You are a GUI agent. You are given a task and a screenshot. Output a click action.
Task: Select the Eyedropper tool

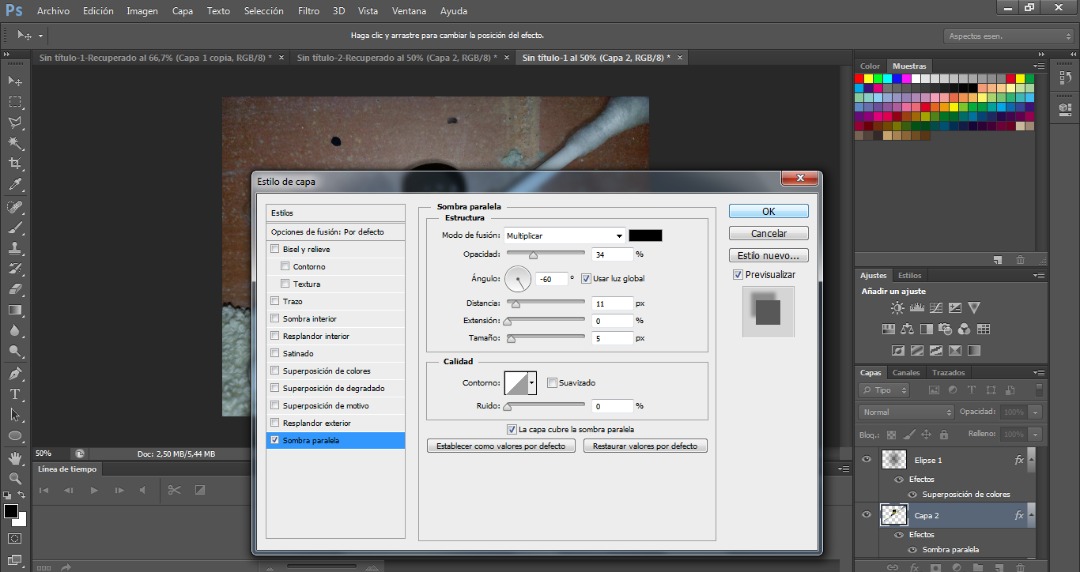coord(15,185)
